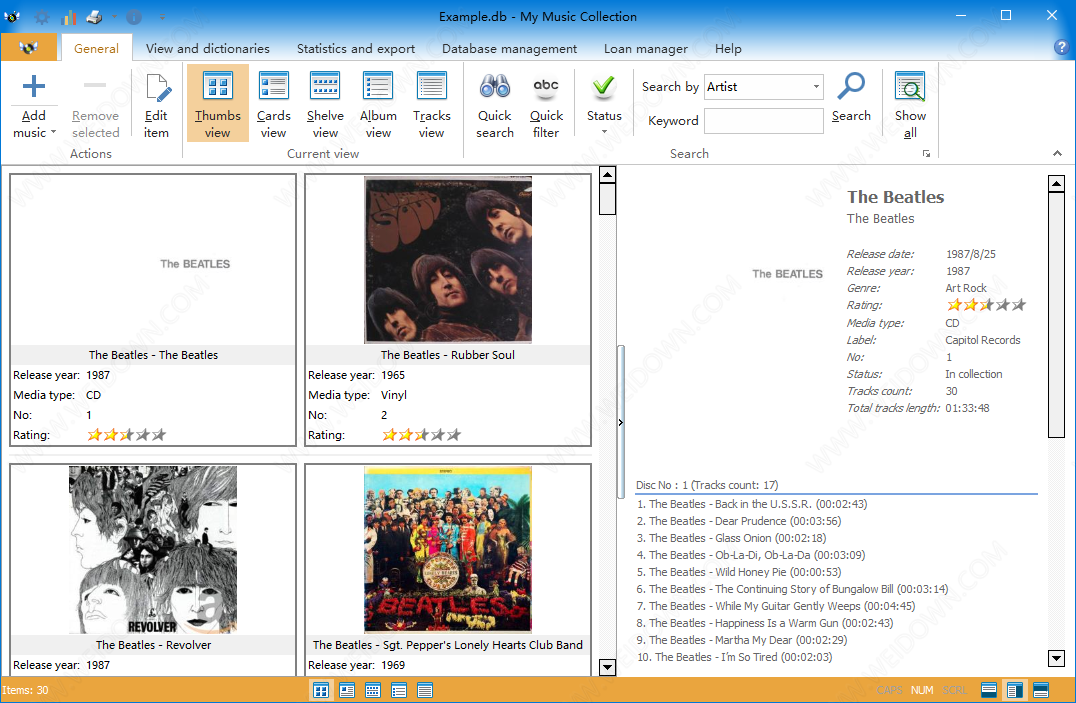Open Database management tab

509,49
